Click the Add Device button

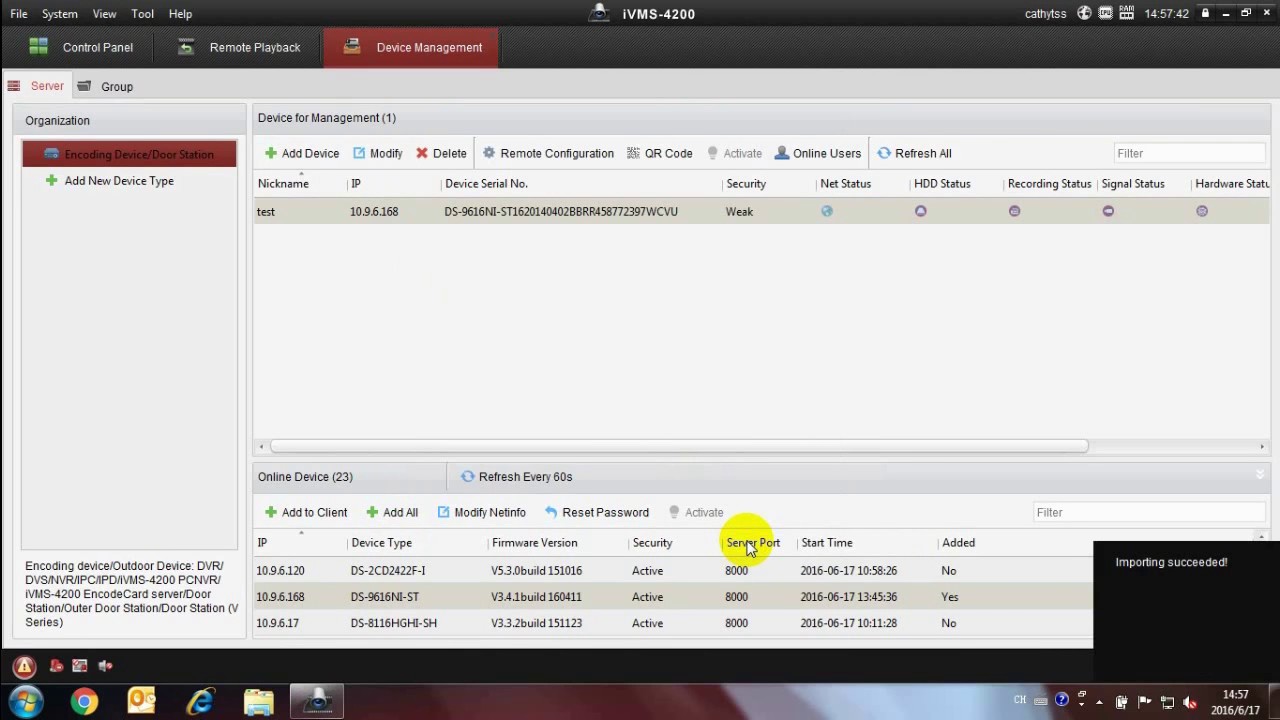[x=302, y=153]
